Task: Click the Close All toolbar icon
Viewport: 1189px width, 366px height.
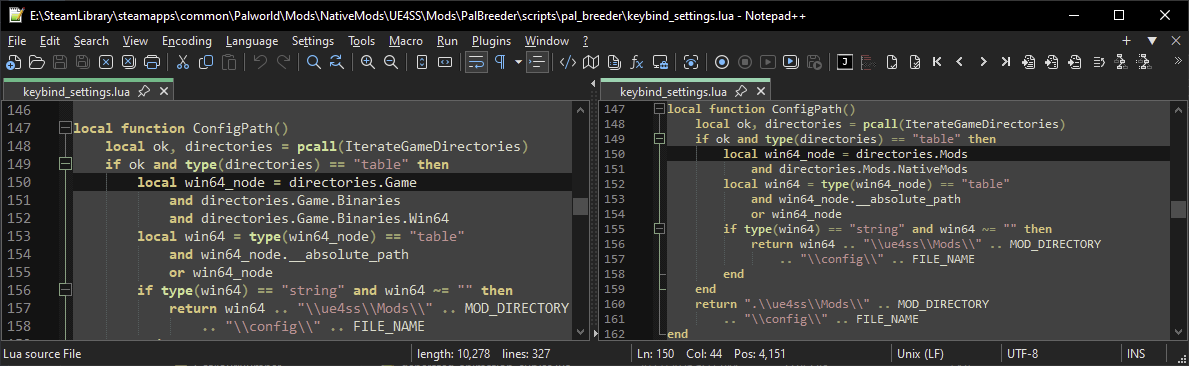Action: pyautogui.click(x=129, y=62)
